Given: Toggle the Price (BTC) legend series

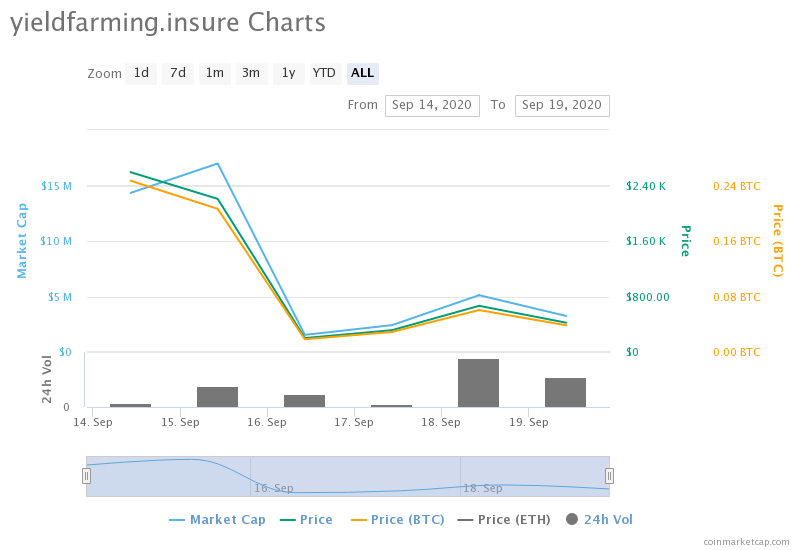Looking at the screenshot, I should coord(394,519).
